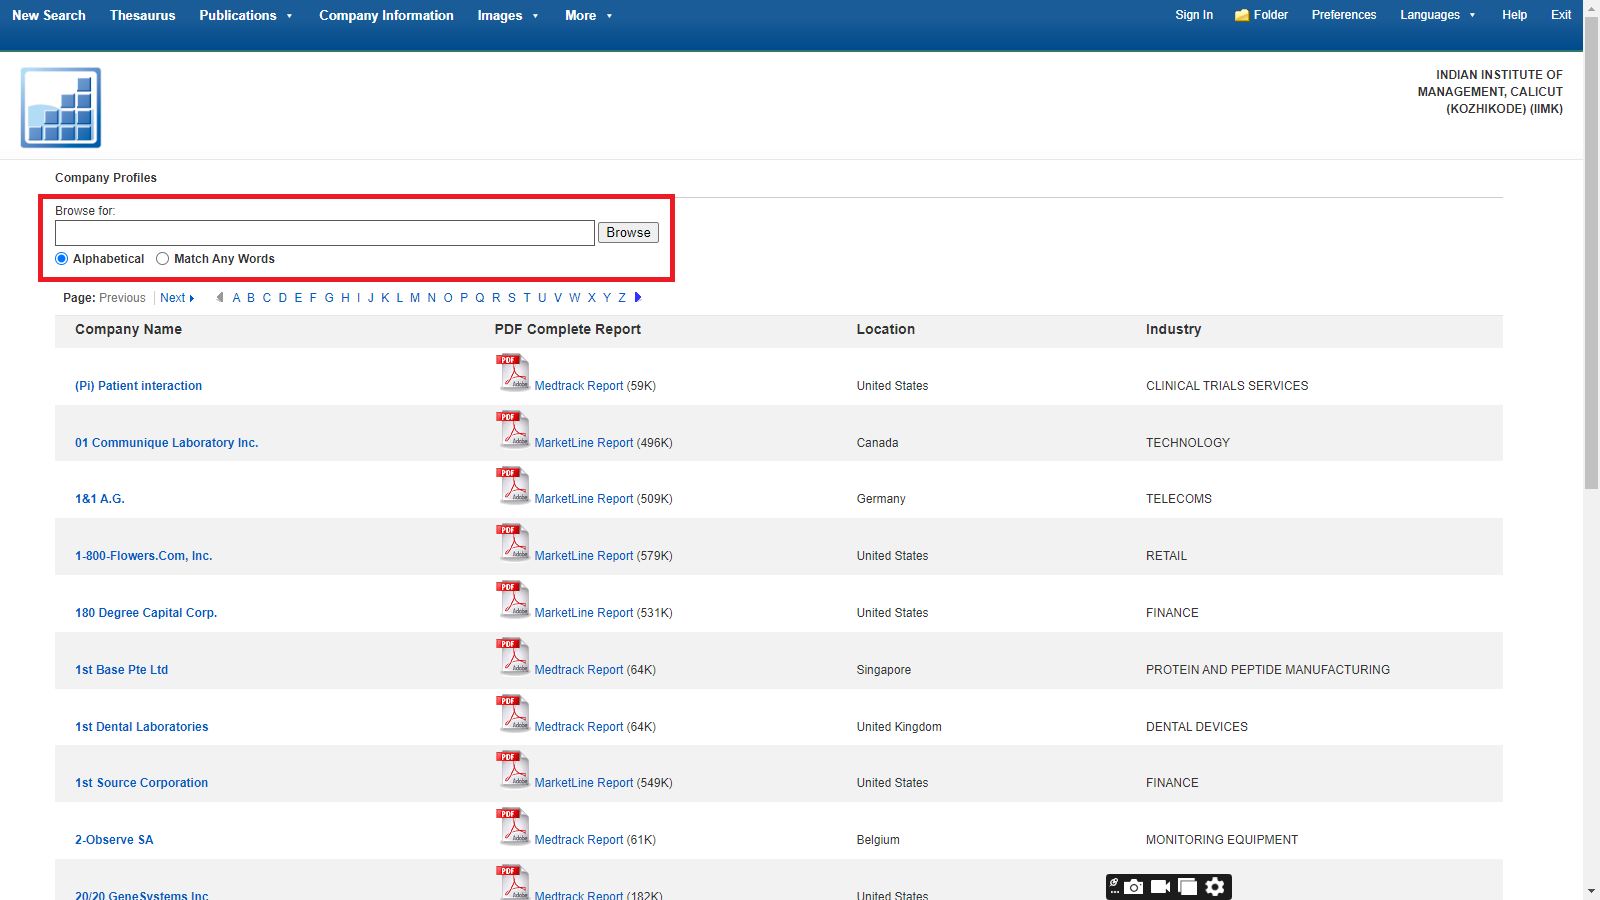
Task: Select the Match Any Words option
Action: 163,259
